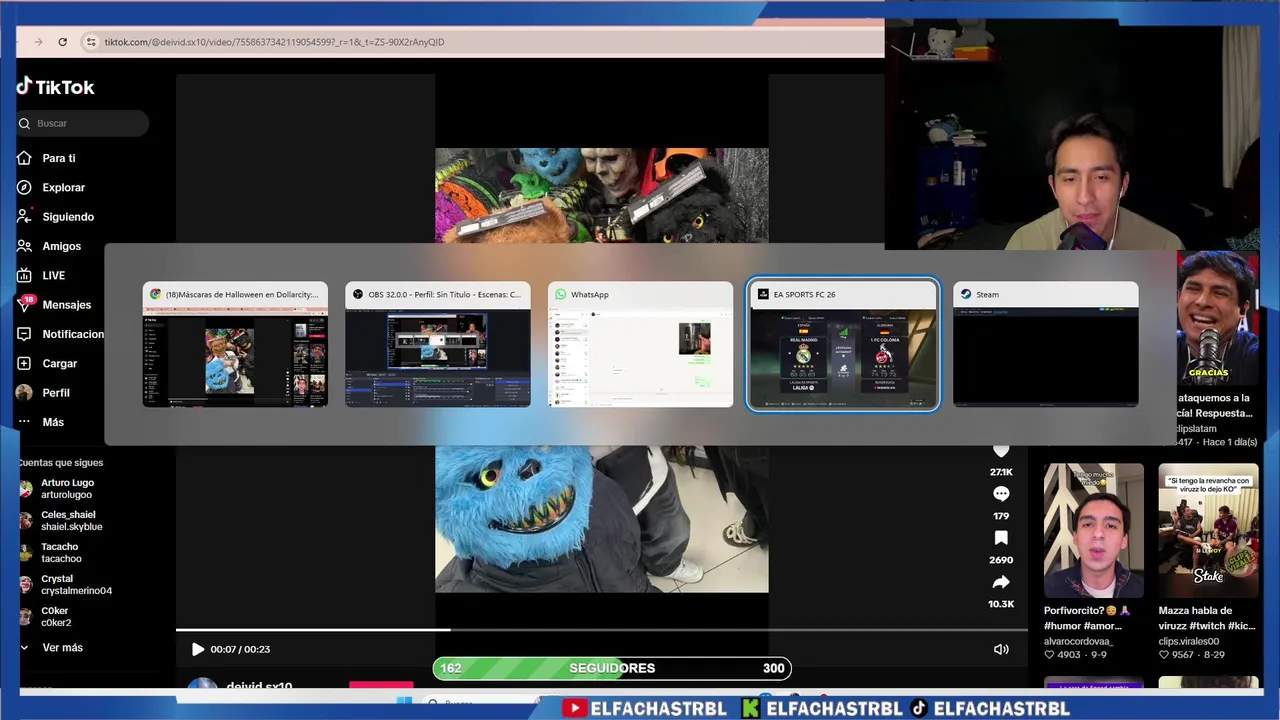Open Arturo Lugo's followed account
This screenshot has height=720, width=1280.
66,489
